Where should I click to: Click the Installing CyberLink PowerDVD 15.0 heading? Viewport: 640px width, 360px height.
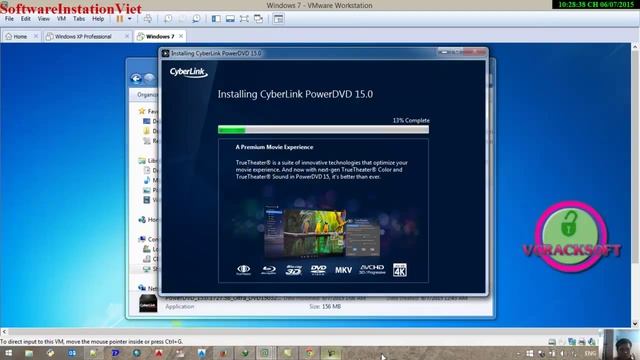(x=295, y=94)
